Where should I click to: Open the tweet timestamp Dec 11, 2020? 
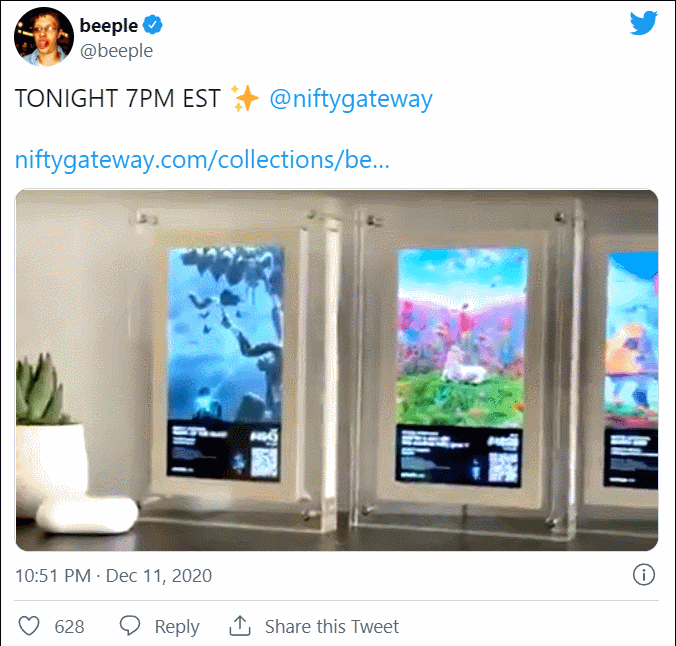point(113,576)
